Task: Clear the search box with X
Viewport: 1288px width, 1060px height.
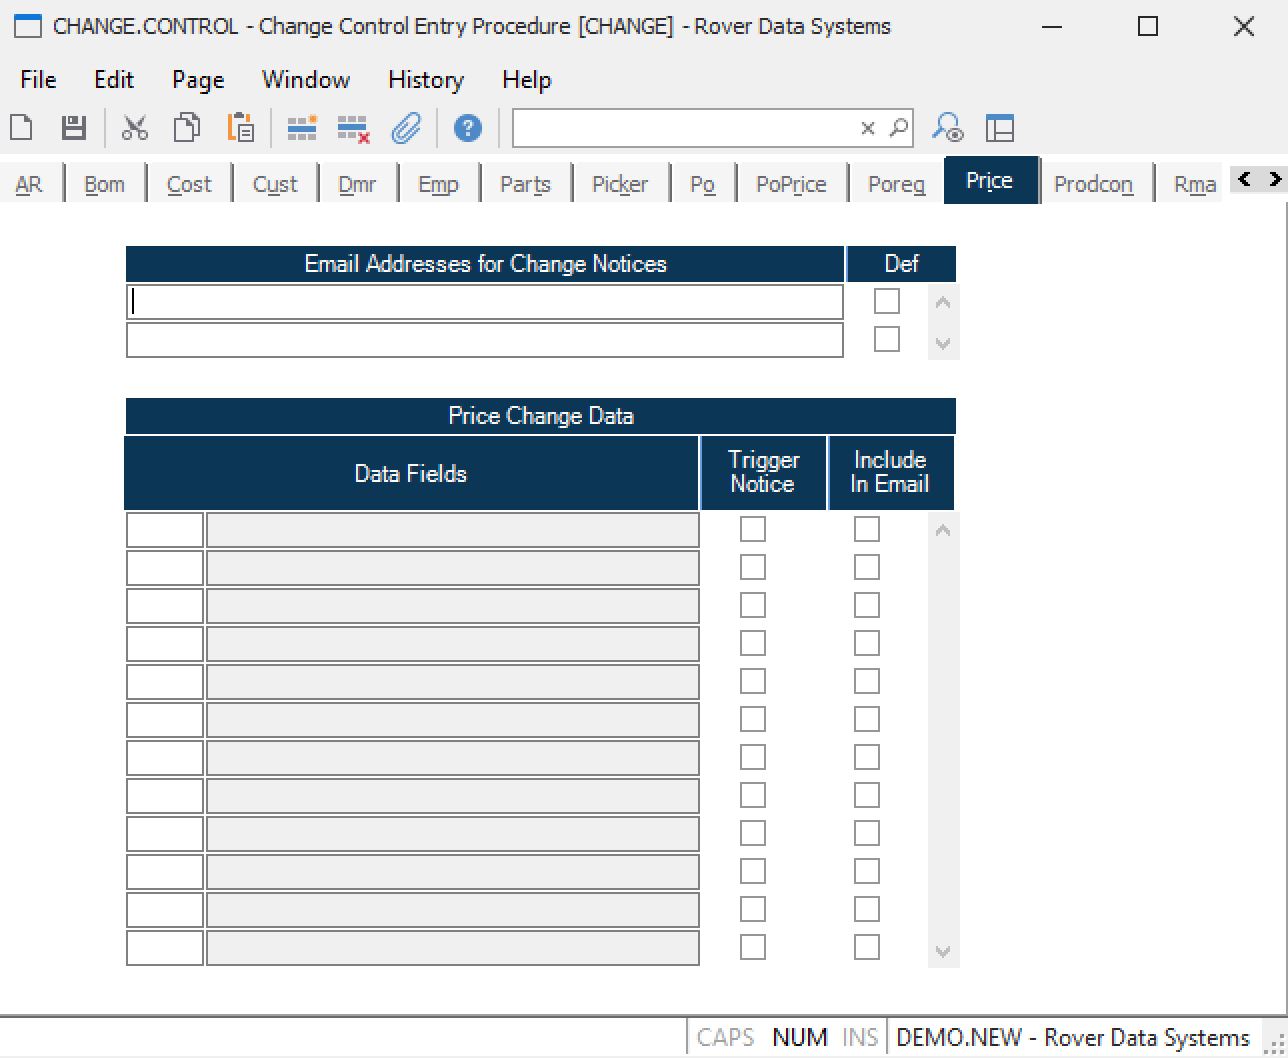Action: point(868,128)
